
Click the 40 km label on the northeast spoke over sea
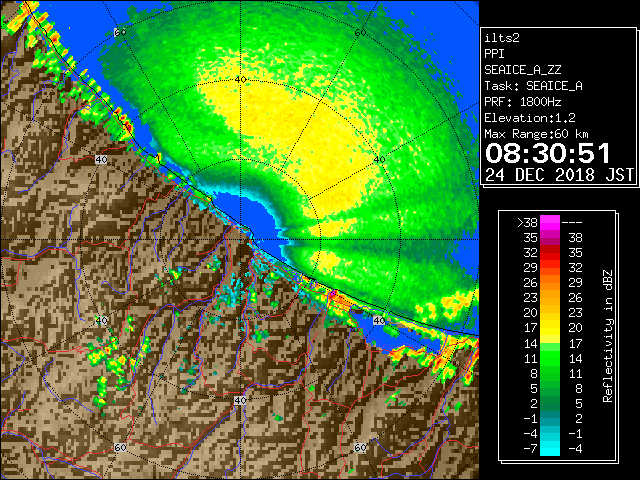tap(379, 160)
